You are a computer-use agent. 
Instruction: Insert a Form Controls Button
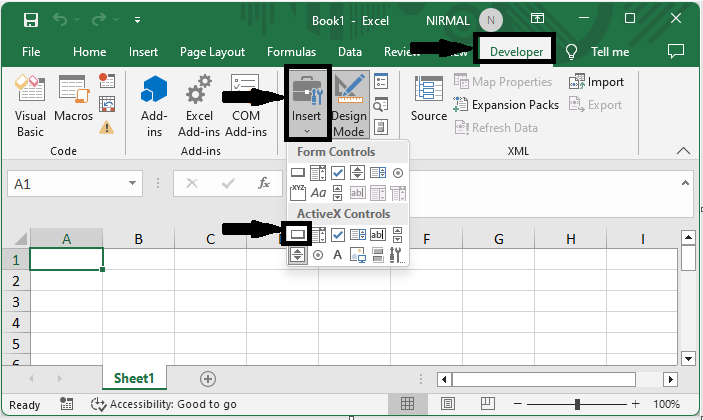coord(298,173)
